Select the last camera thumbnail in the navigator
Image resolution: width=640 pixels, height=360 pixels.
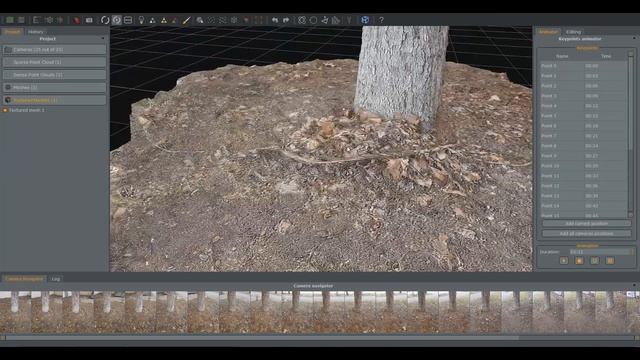pyautogui.click(x=633, y=312)
